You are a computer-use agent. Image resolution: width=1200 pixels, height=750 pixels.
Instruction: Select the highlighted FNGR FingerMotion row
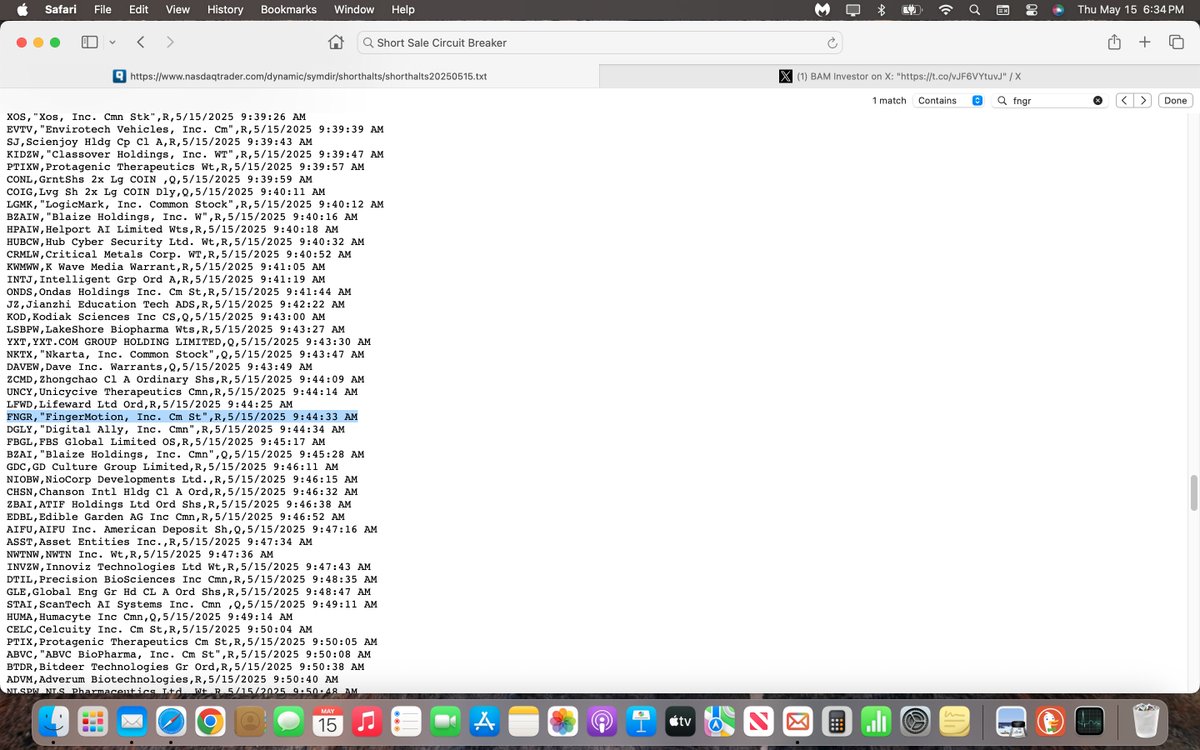(x=182, y=417)
